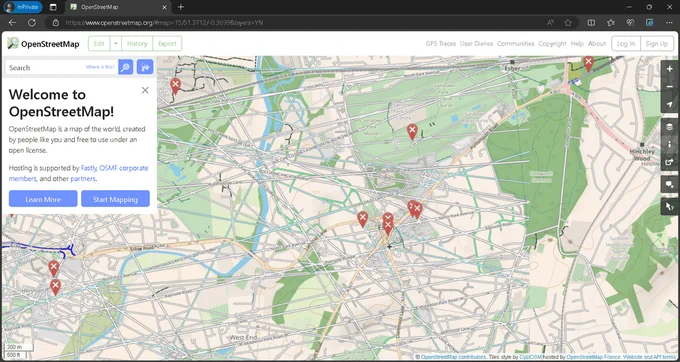Go back in the browser
Image resolution: width=680 pixels, height=362 pixels.
click(x=12, y=23)
